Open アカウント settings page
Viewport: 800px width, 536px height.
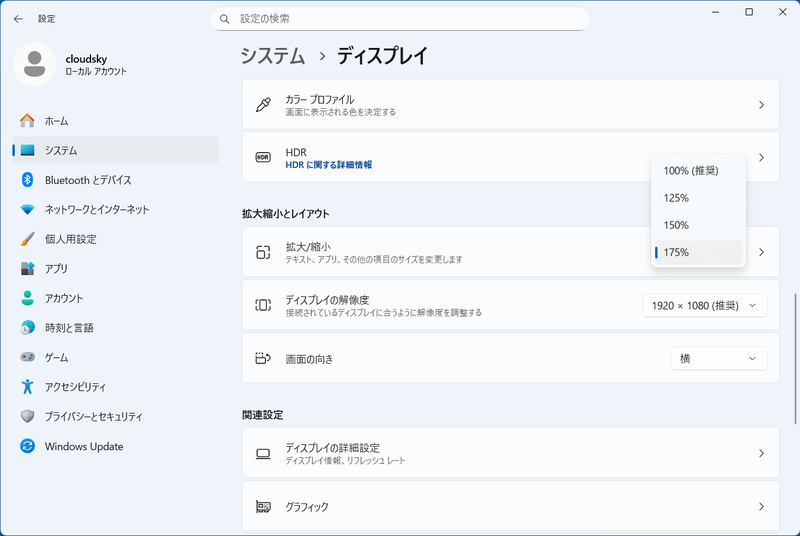115,298
